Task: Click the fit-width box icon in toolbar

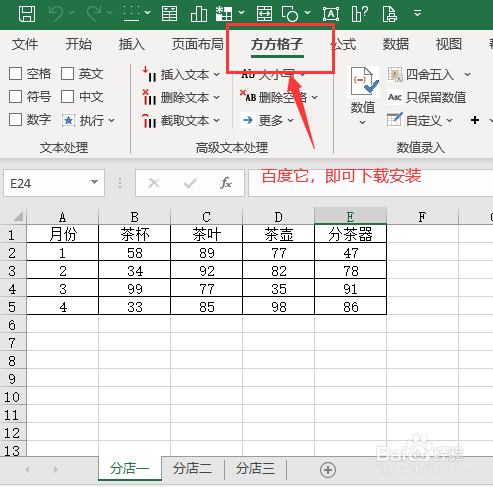Action: 264,14
